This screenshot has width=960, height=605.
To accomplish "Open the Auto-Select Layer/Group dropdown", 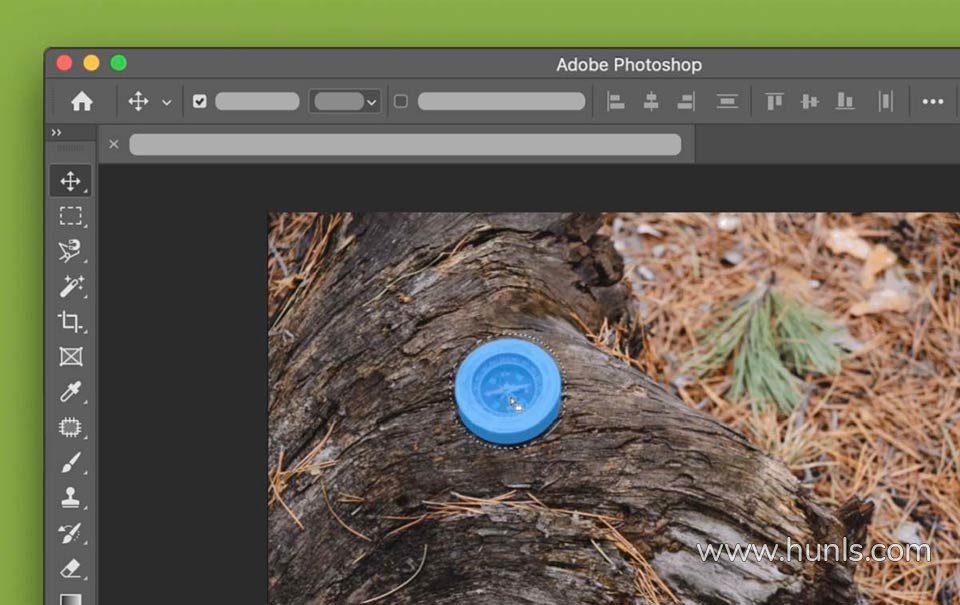I will 345,101.
